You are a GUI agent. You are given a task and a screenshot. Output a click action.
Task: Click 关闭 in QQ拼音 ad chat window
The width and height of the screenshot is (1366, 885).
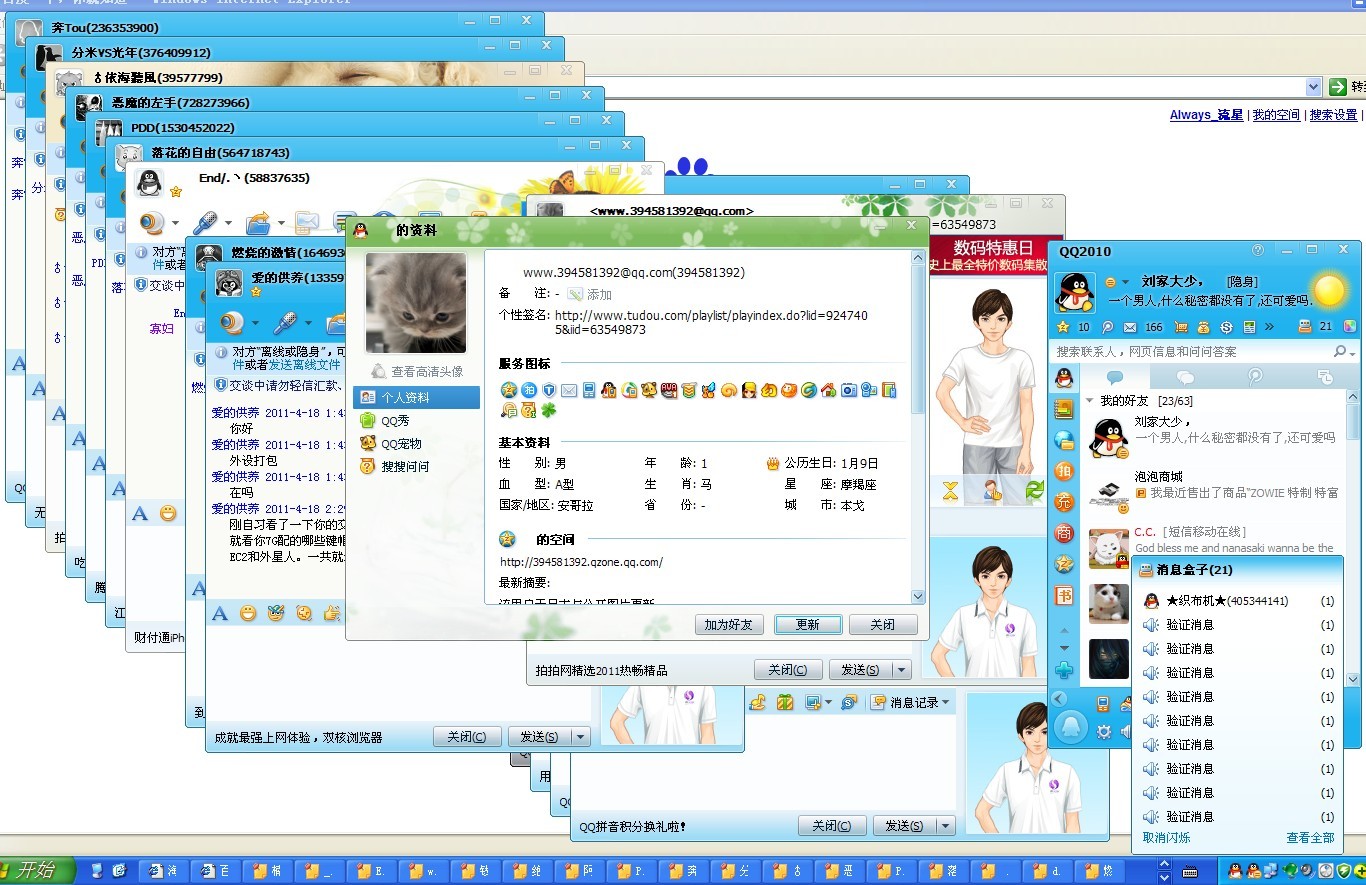[x=832, y=826]
